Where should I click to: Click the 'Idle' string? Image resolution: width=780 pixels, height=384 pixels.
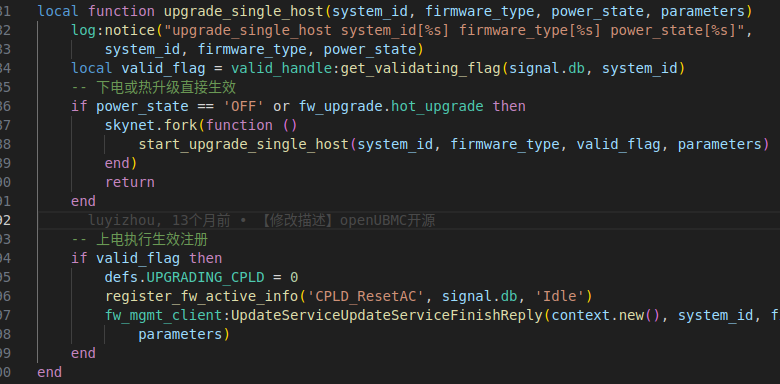(x=560, y=296)
